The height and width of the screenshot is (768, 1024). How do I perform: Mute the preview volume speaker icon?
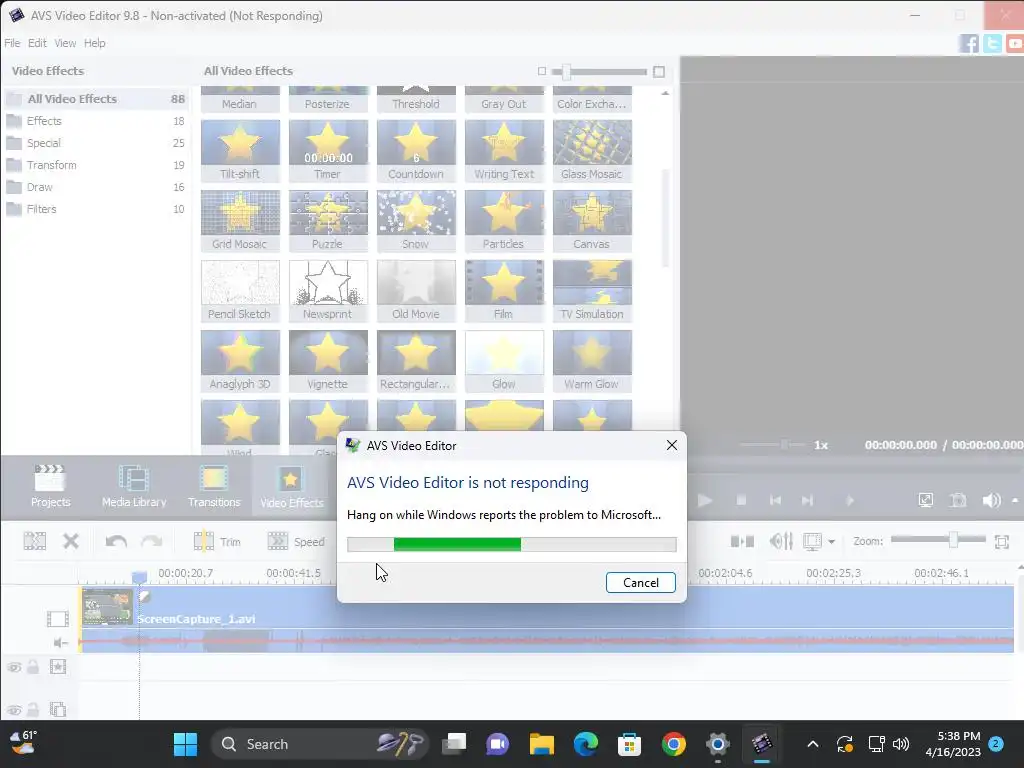991,501
